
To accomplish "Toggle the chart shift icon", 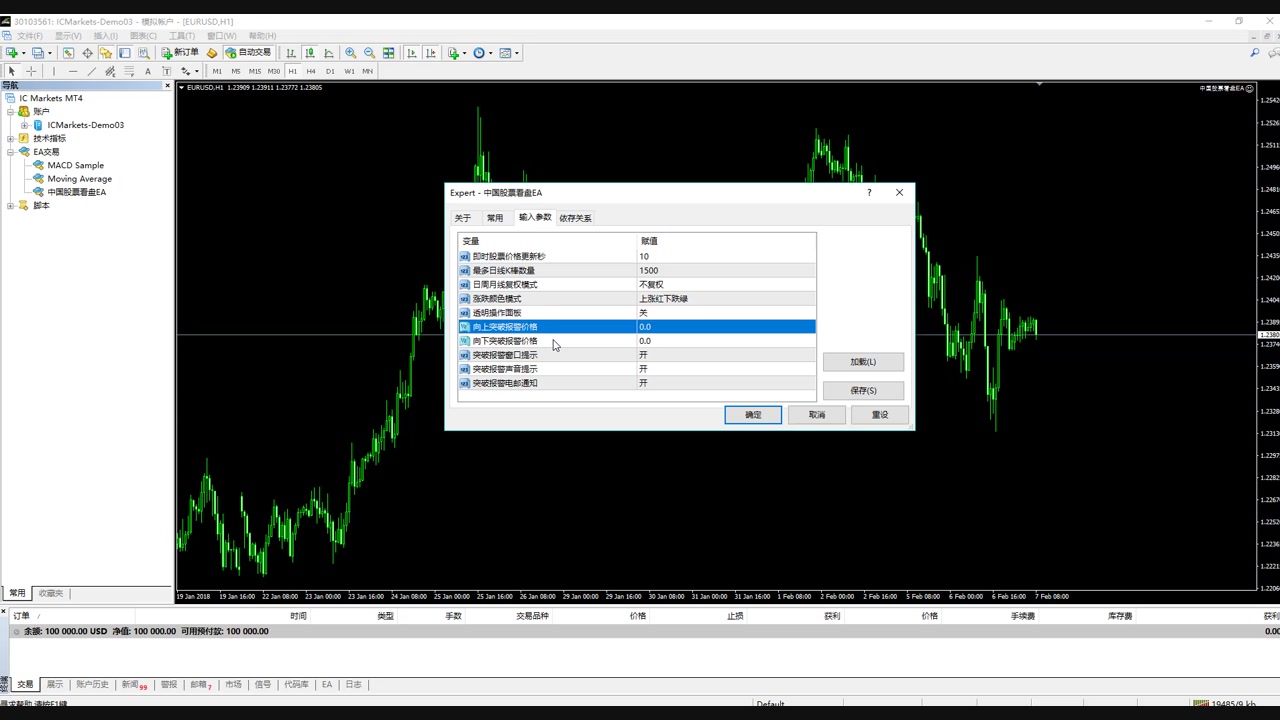I will coord(431,53).
